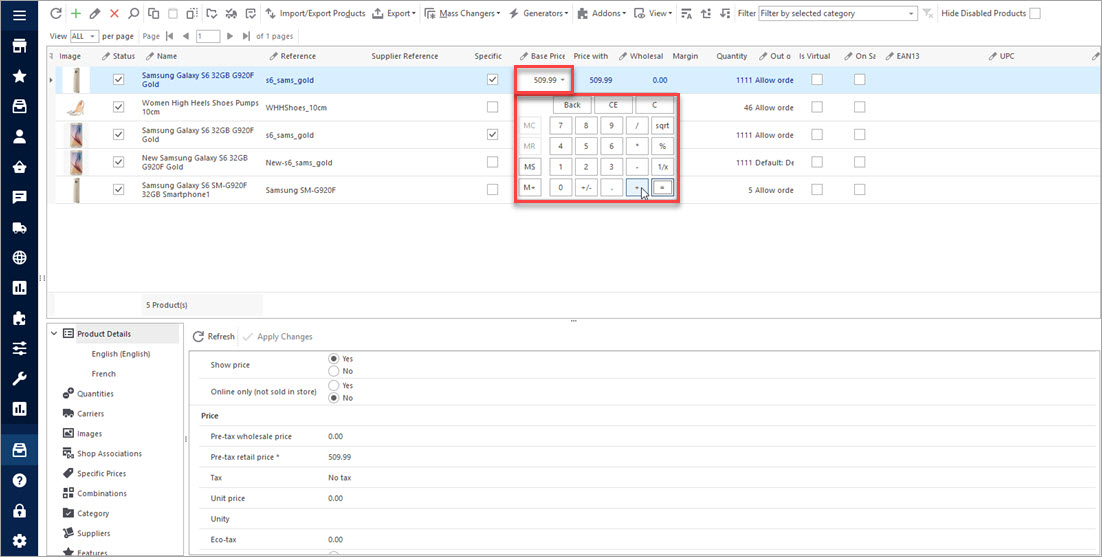Image resolution: width=1102 pixels, height=557 pixels.
Task: Click the Copy products icon
Action: [153, 13]
